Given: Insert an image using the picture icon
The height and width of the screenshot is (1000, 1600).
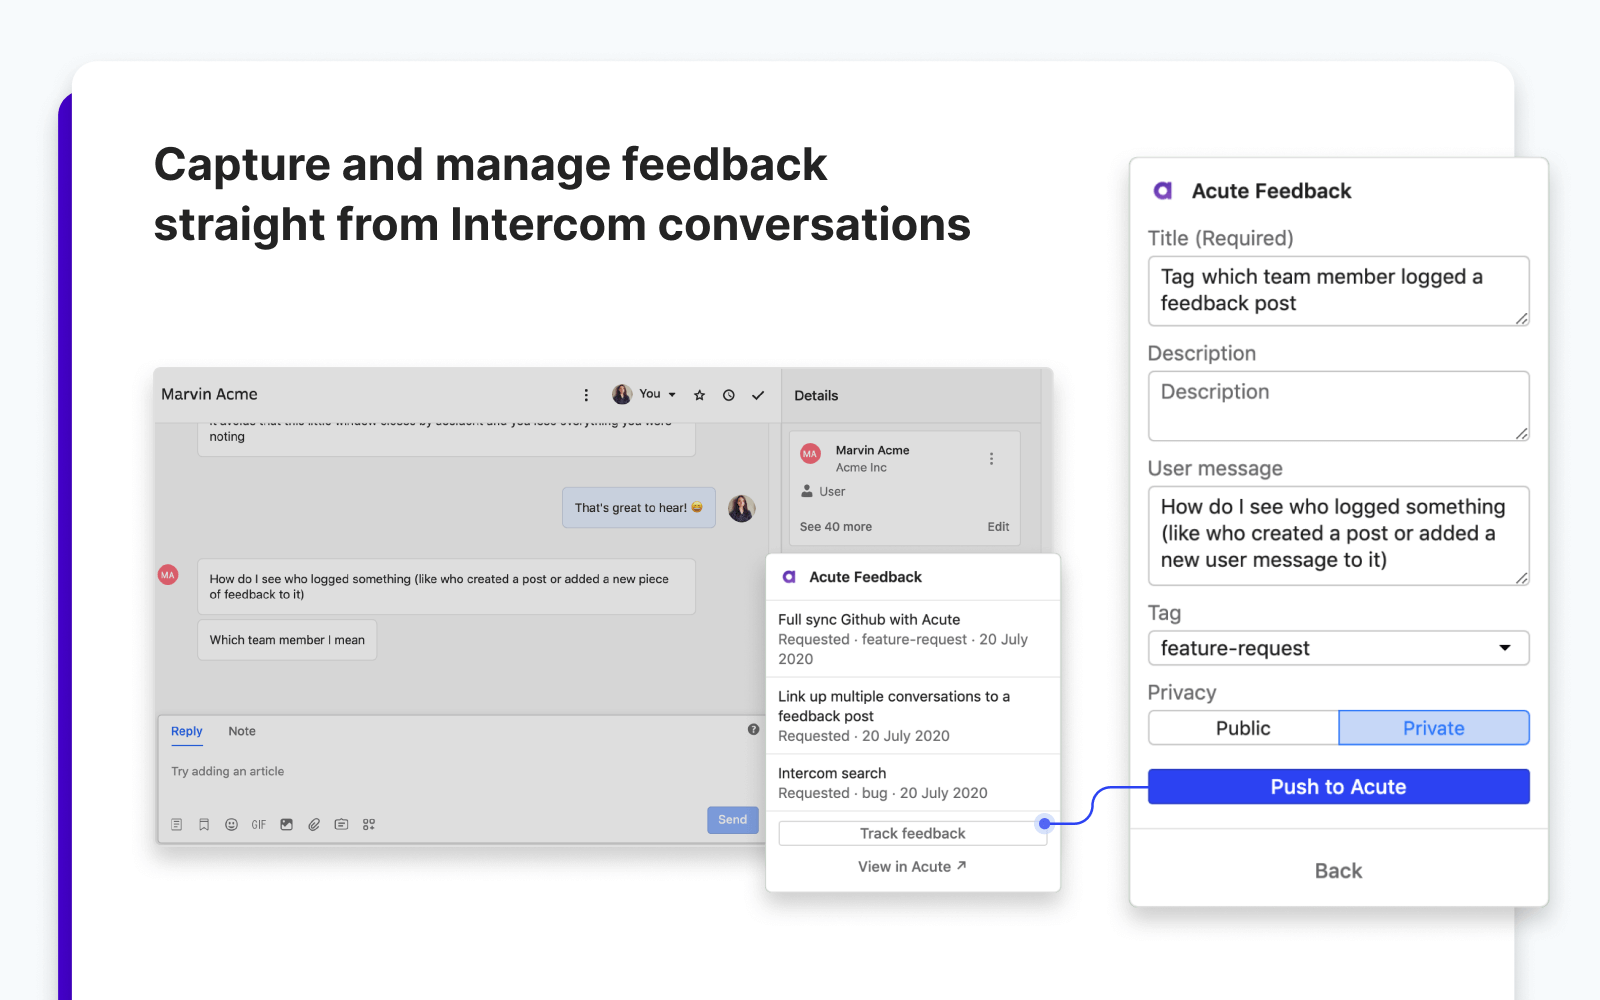Looking at the screenshot, I should tap(287, 825).
